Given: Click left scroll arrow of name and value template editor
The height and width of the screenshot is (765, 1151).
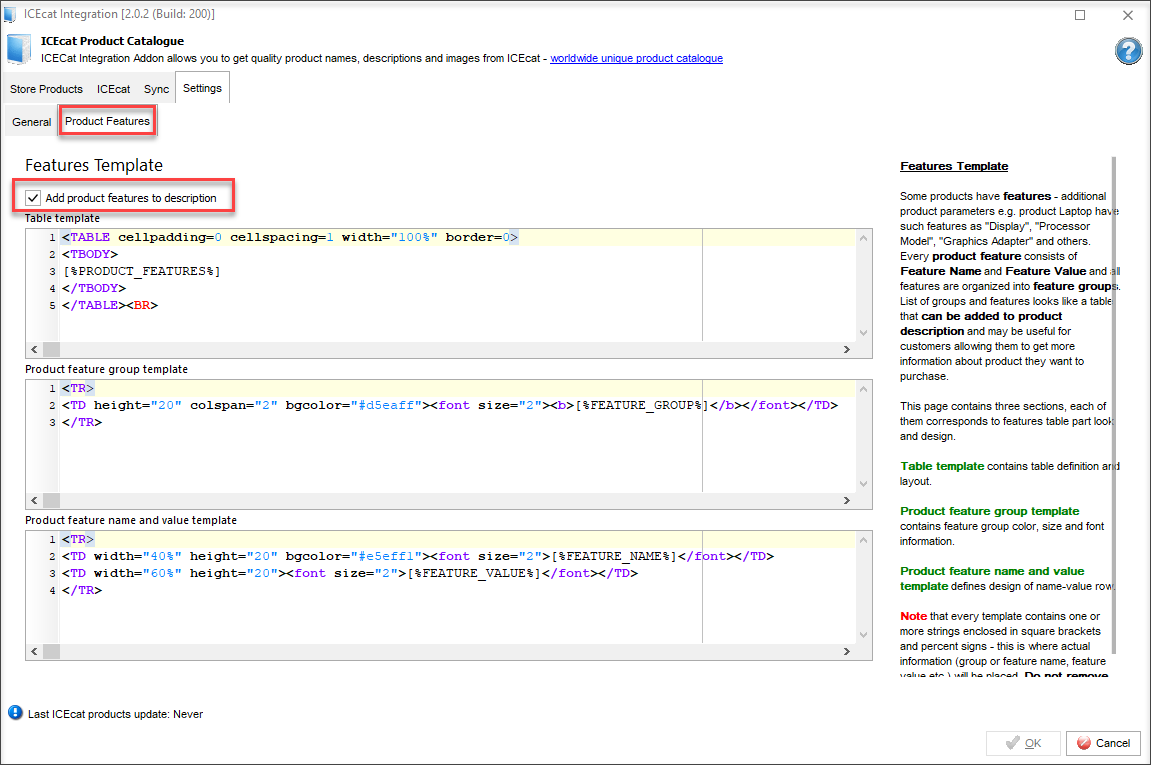Looking at the screenshot, I should (x=35, y=651).
